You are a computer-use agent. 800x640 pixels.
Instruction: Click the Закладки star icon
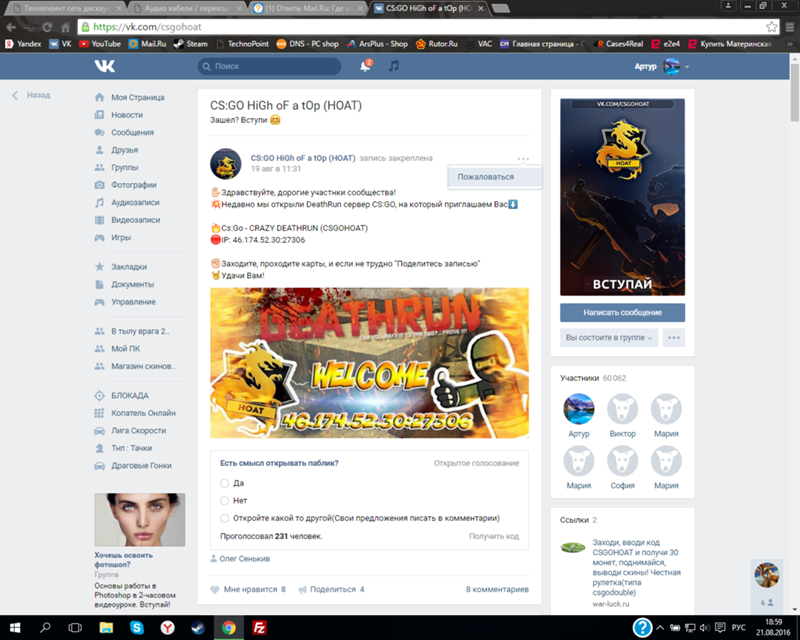(x=99, y=266)
